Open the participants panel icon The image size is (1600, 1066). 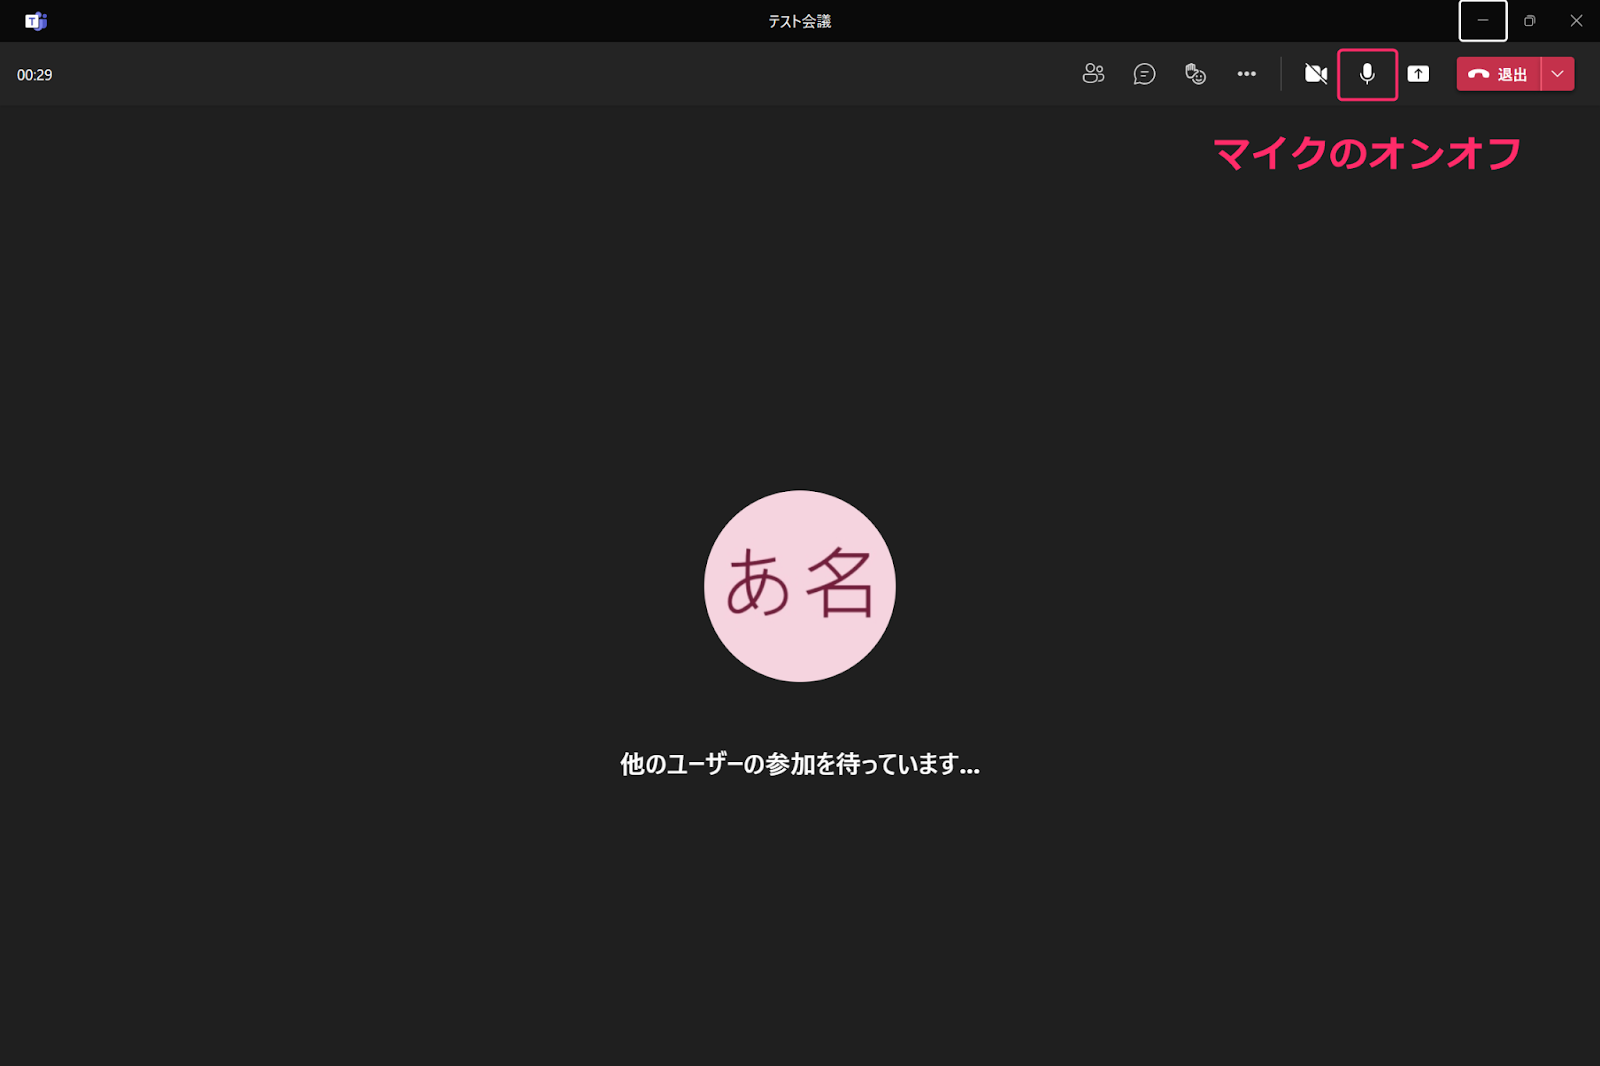pyautogui.click(x=1093, y=74)
